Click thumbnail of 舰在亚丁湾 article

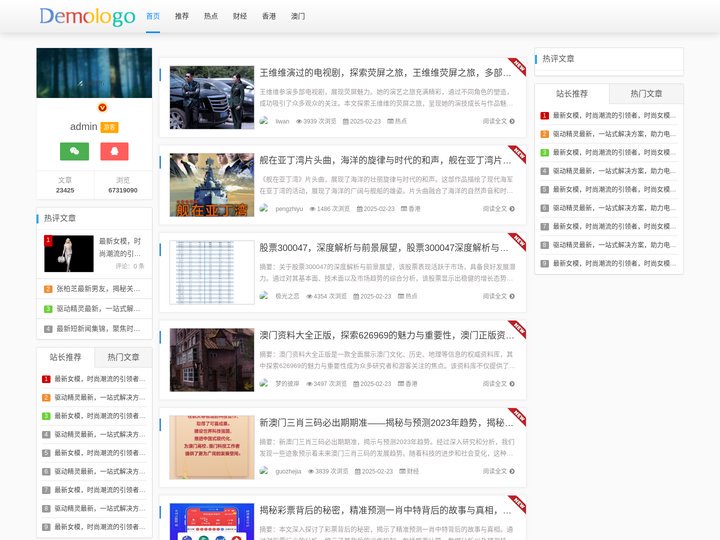click(212, 185)
